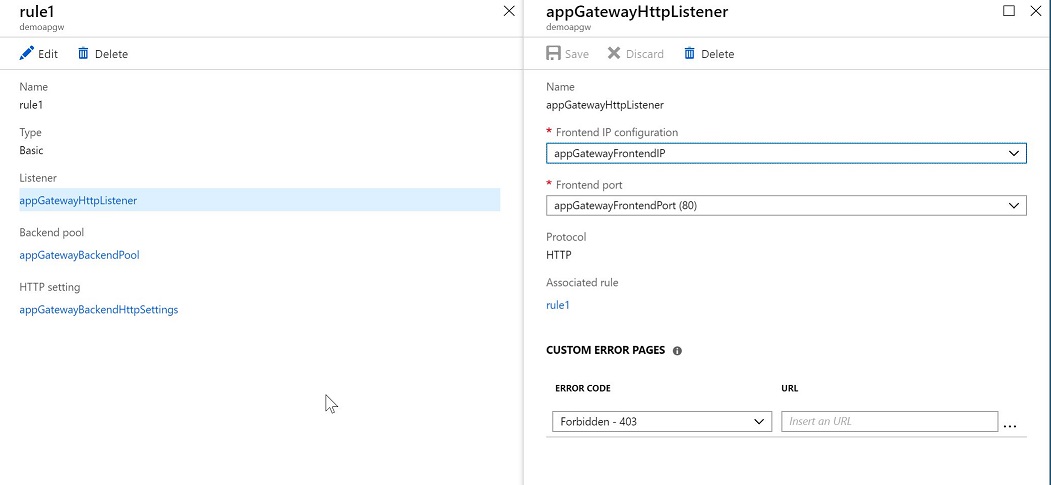Click the Delete trash icon in rule1 panel
The image size is (1051, 485).
tap(83, 54)
